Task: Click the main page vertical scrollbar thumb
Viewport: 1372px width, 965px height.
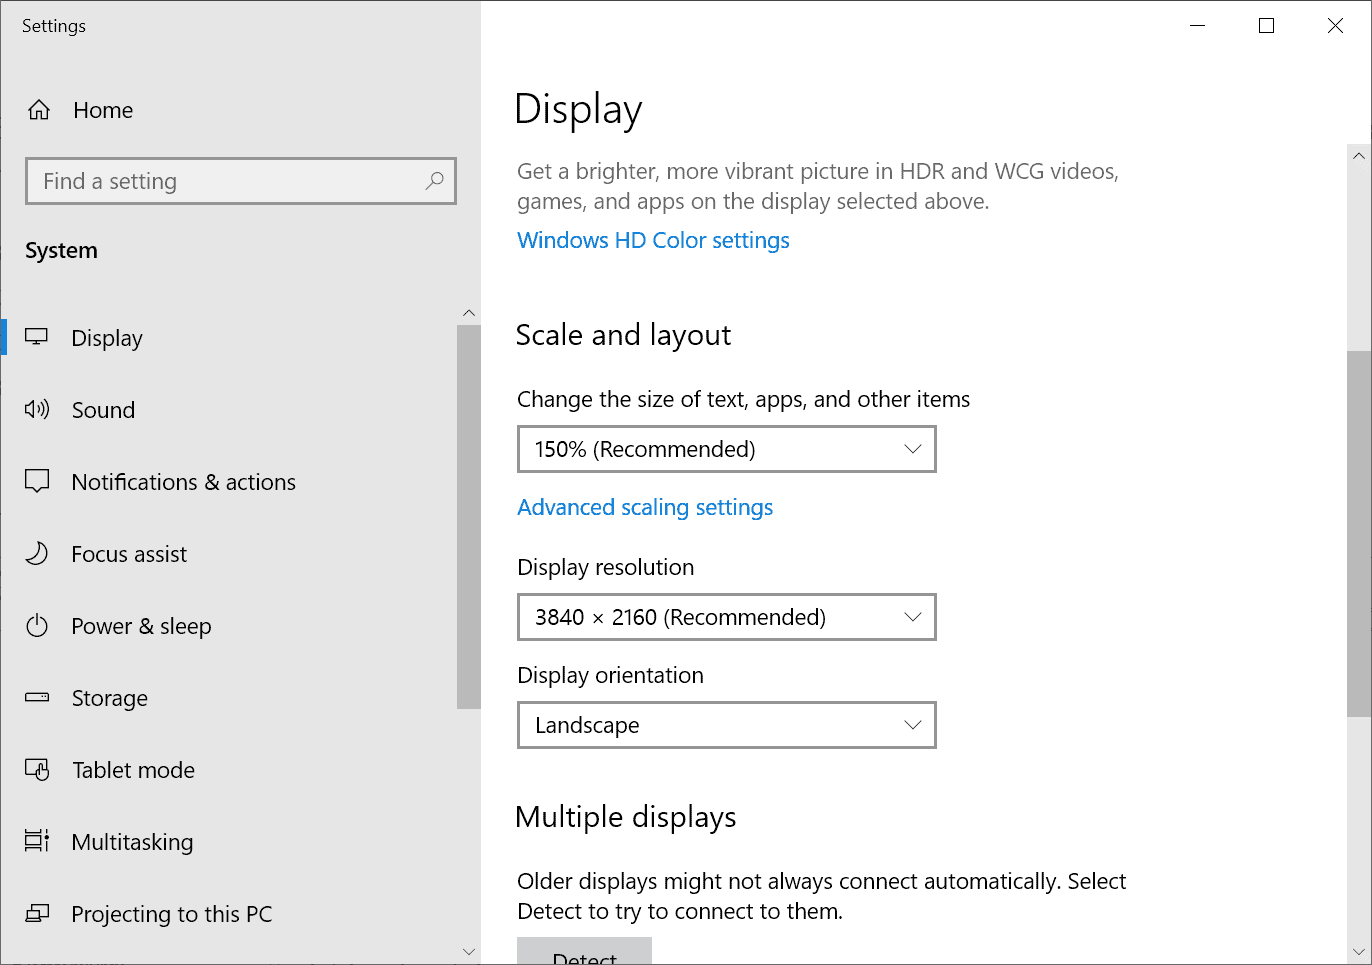Action: (x=1358, y=533)
